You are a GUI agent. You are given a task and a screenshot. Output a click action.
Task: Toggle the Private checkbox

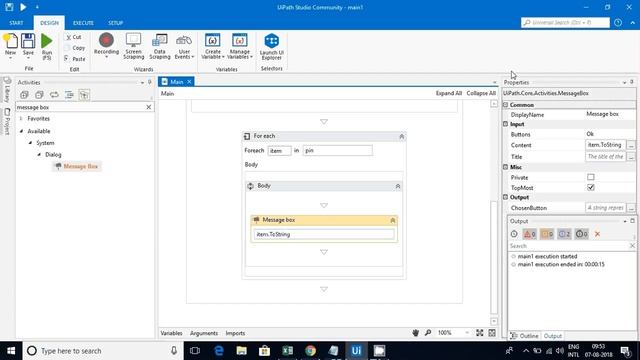591,177
